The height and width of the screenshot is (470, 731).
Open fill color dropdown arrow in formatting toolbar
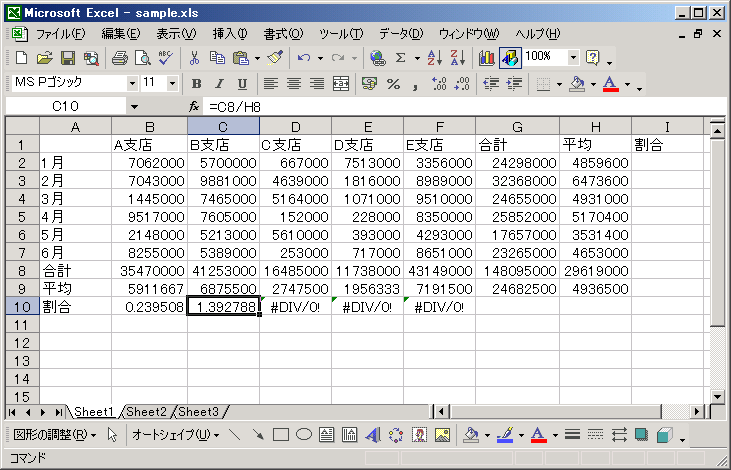point(593,84)
